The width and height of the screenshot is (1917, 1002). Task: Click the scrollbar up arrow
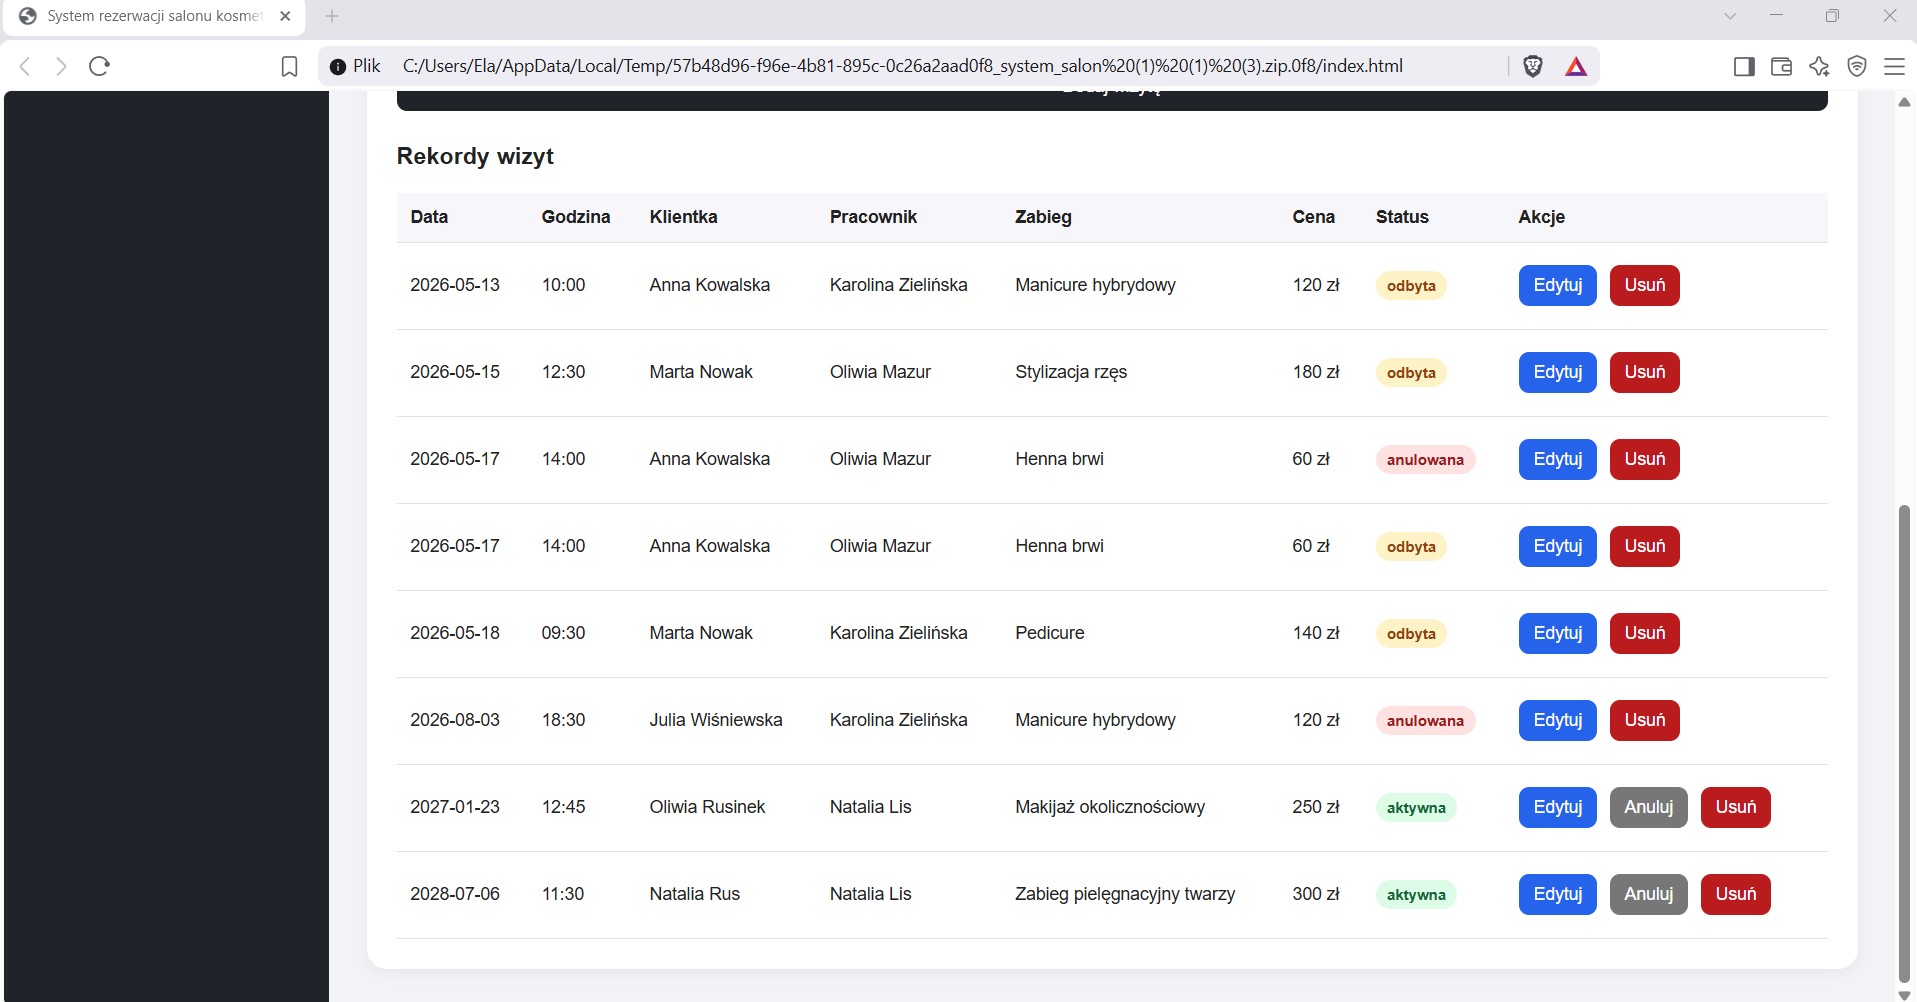(x=1904, y=102)
